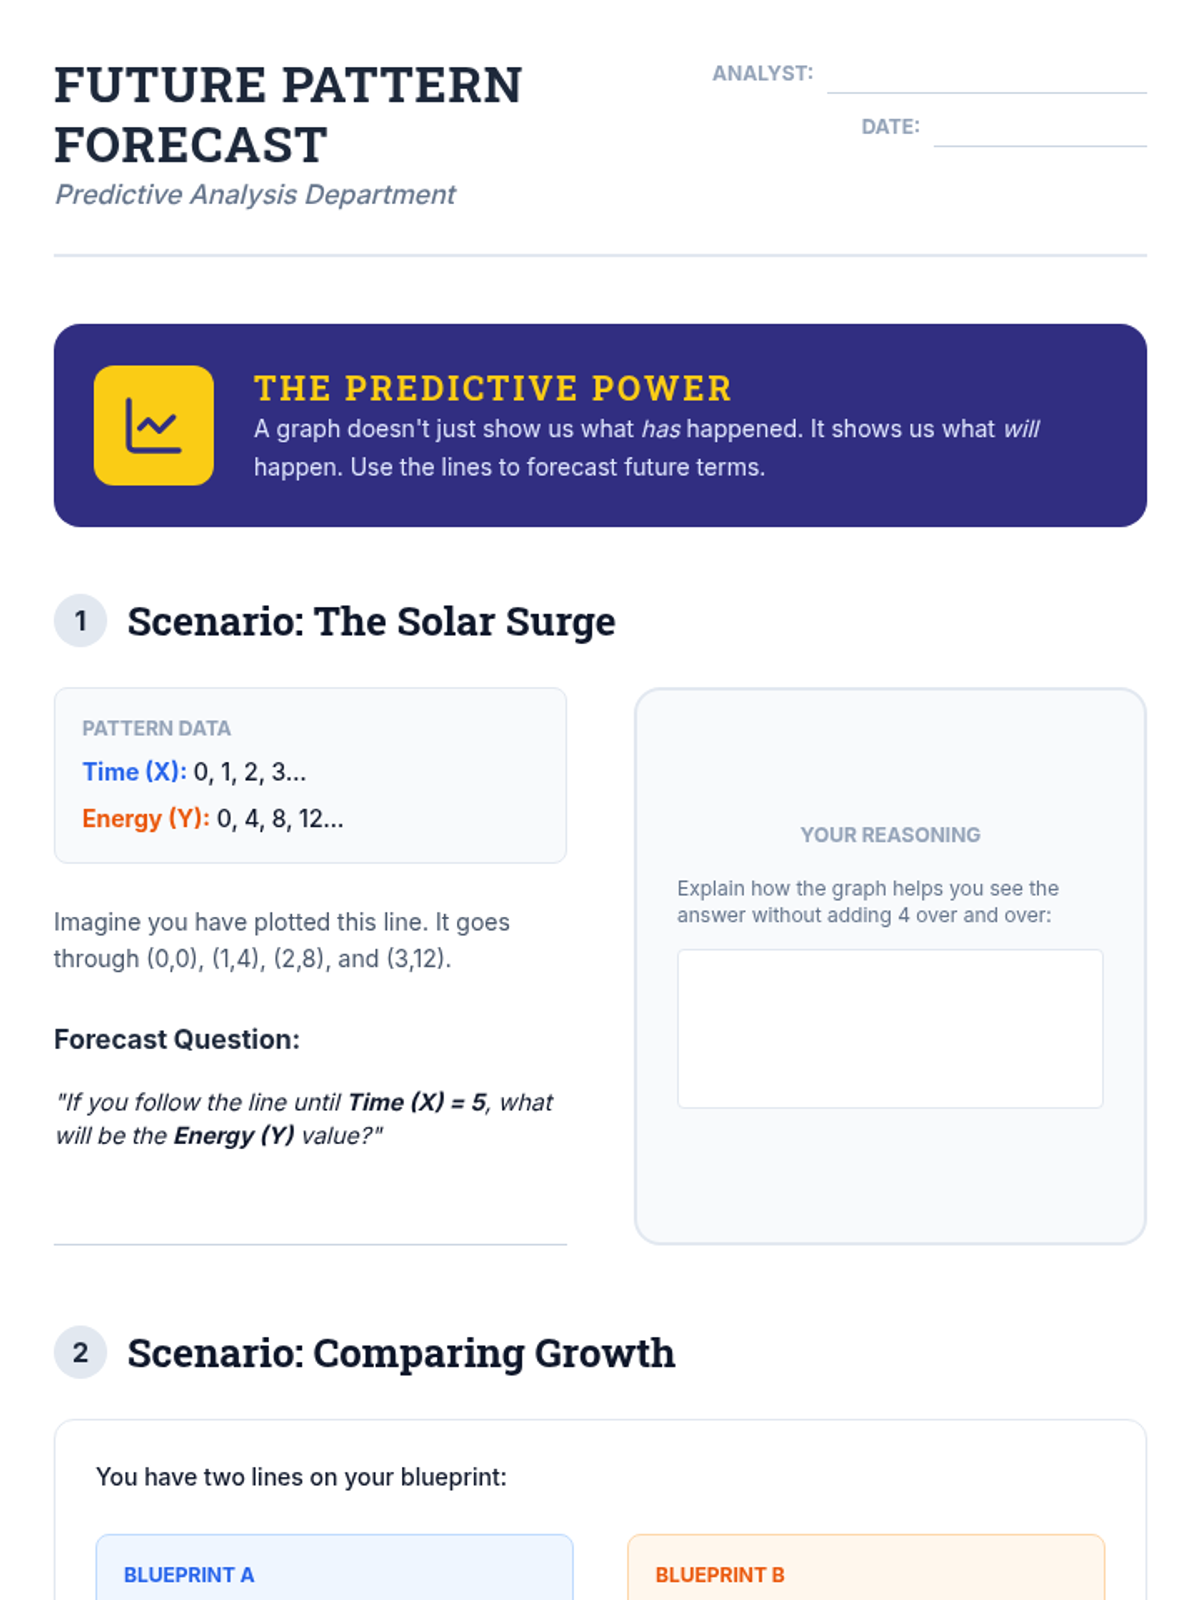Click the Predictive Analysis Department subtitle
Image resolution: width=1200 pixels, height=1600 pixels.
pyautogui.click(x=255, y=194)
